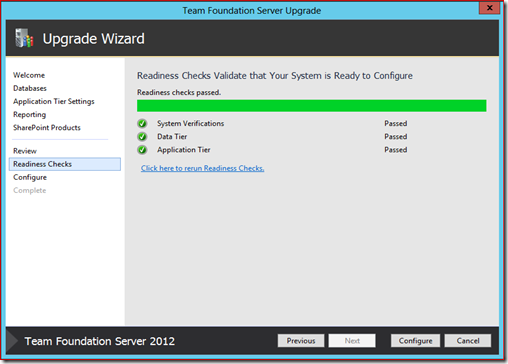Click the Readiness Checks Validate heading
This screenshot has width=508, height=364.
coord(275,76)
